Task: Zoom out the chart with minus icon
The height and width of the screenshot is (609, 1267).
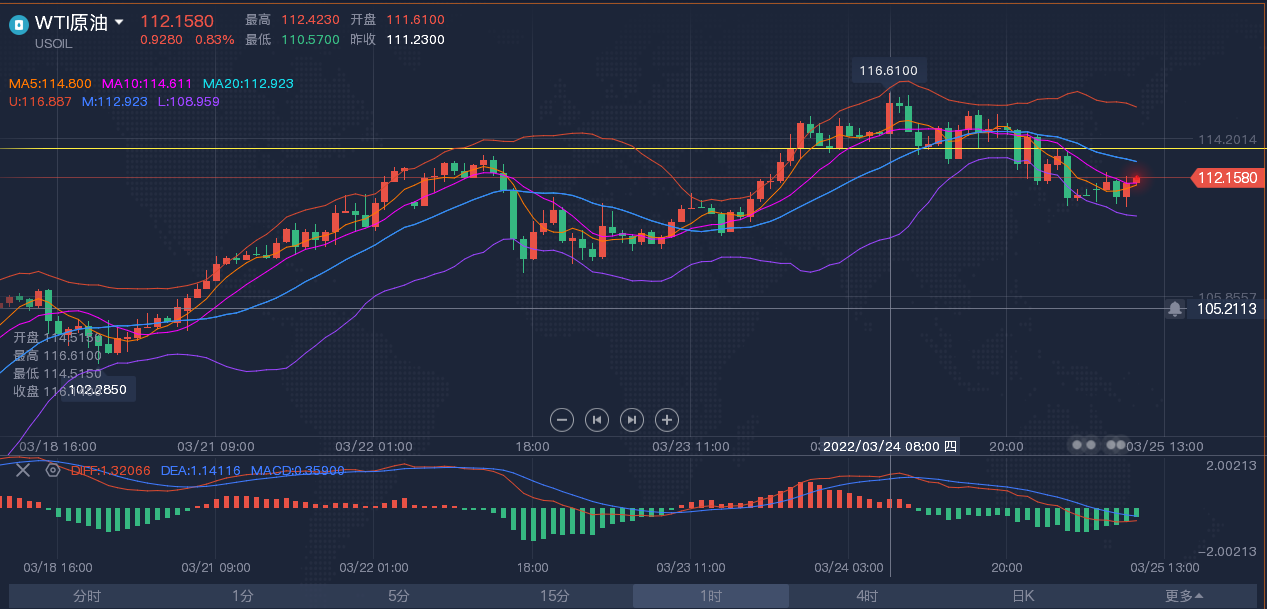Action: point(562,420)
